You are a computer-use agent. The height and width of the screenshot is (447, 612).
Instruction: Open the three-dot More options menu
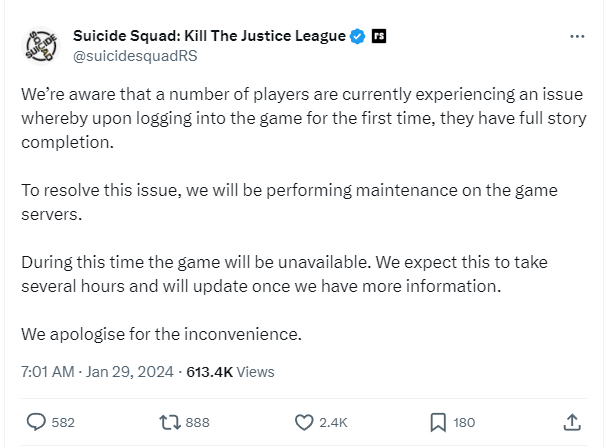click(x=576, y=37)
